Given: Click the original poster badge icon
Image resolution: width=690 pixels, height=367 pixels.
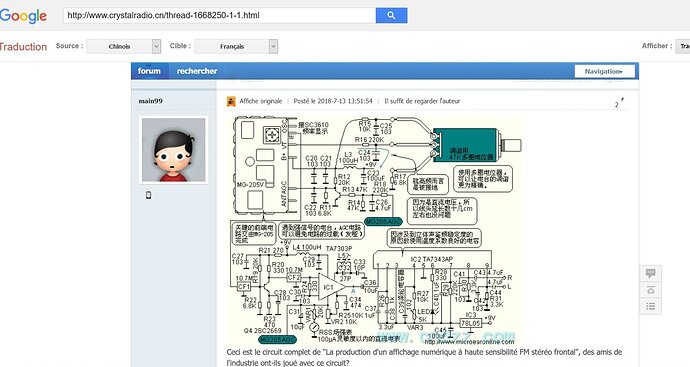Looking at the screenshot, I should click(231, 101).
